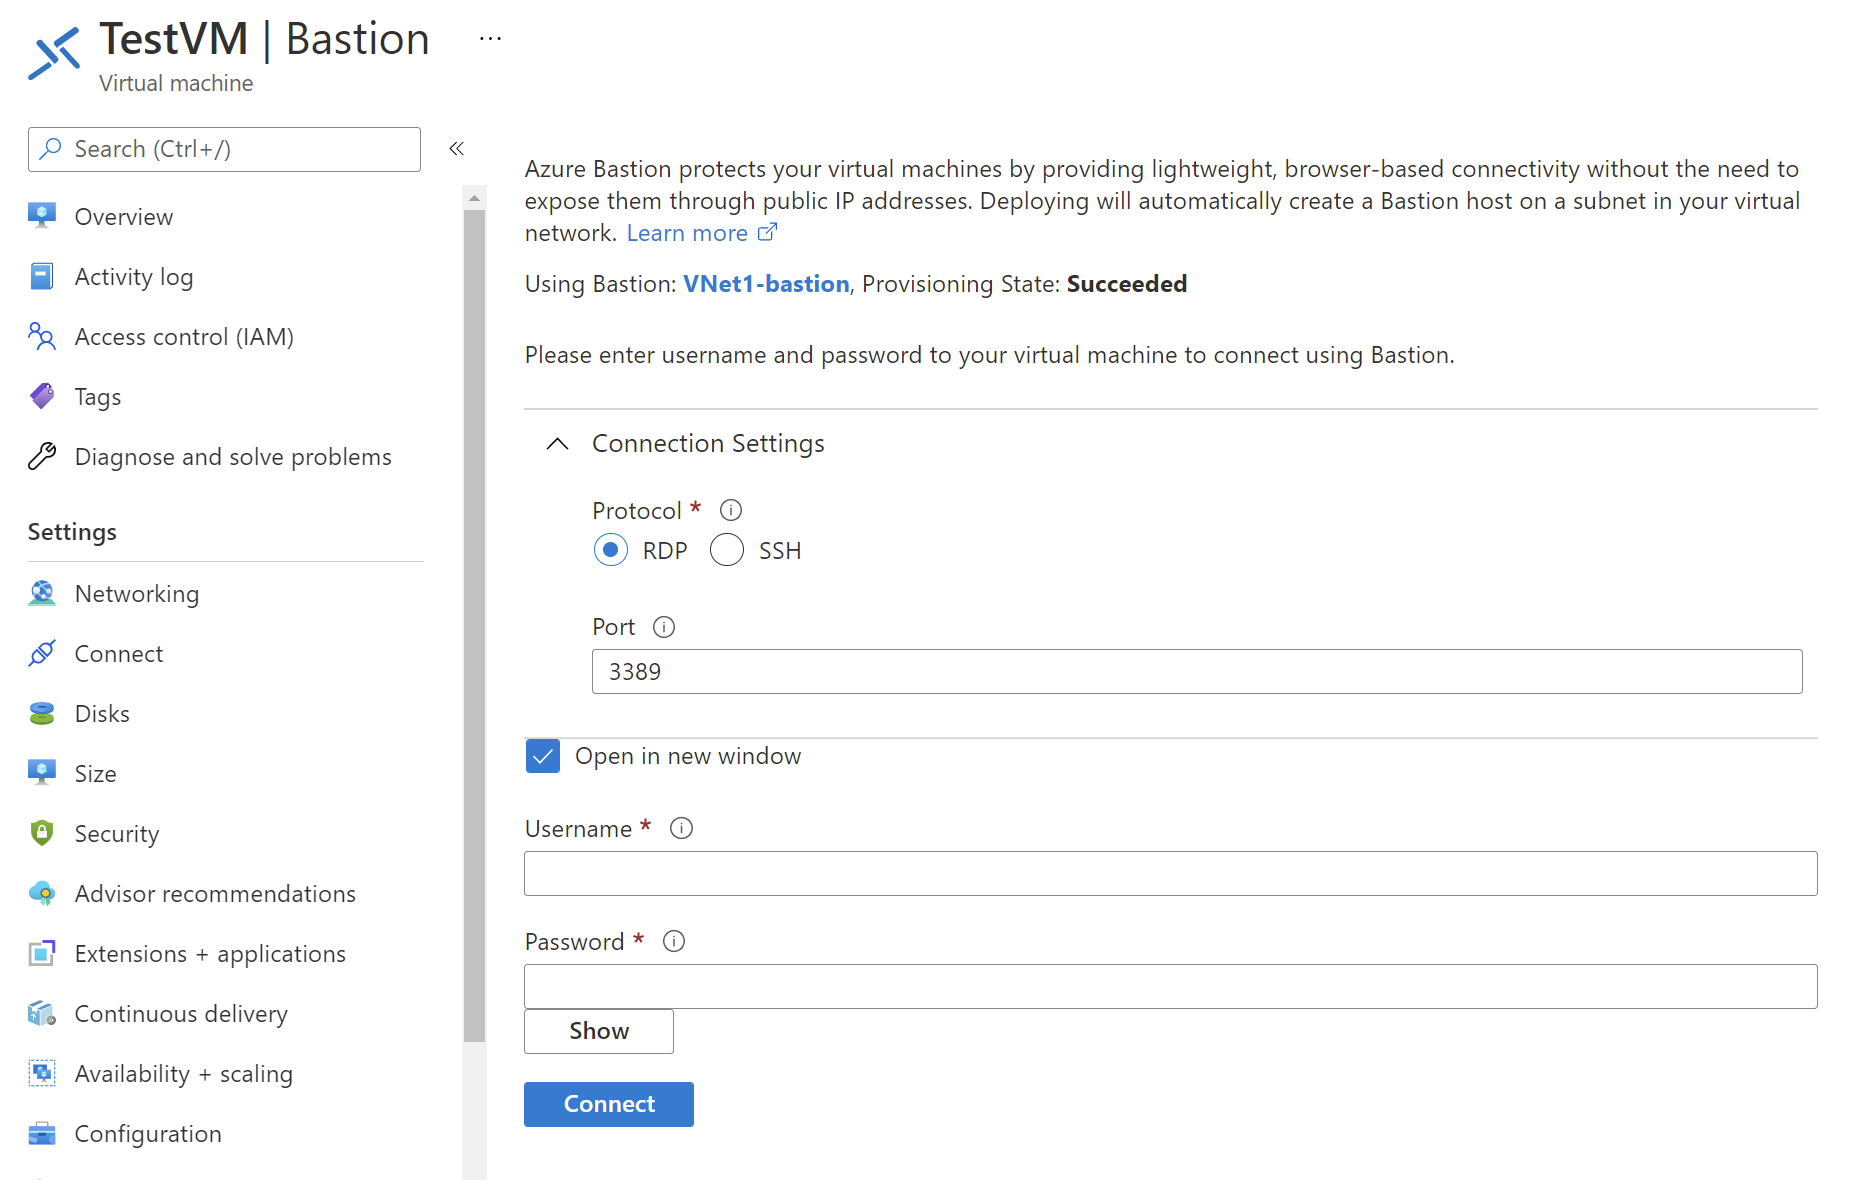1853x1180 pixels.
Task: Click the Disks icon in Settings
Action: [42, 714]
